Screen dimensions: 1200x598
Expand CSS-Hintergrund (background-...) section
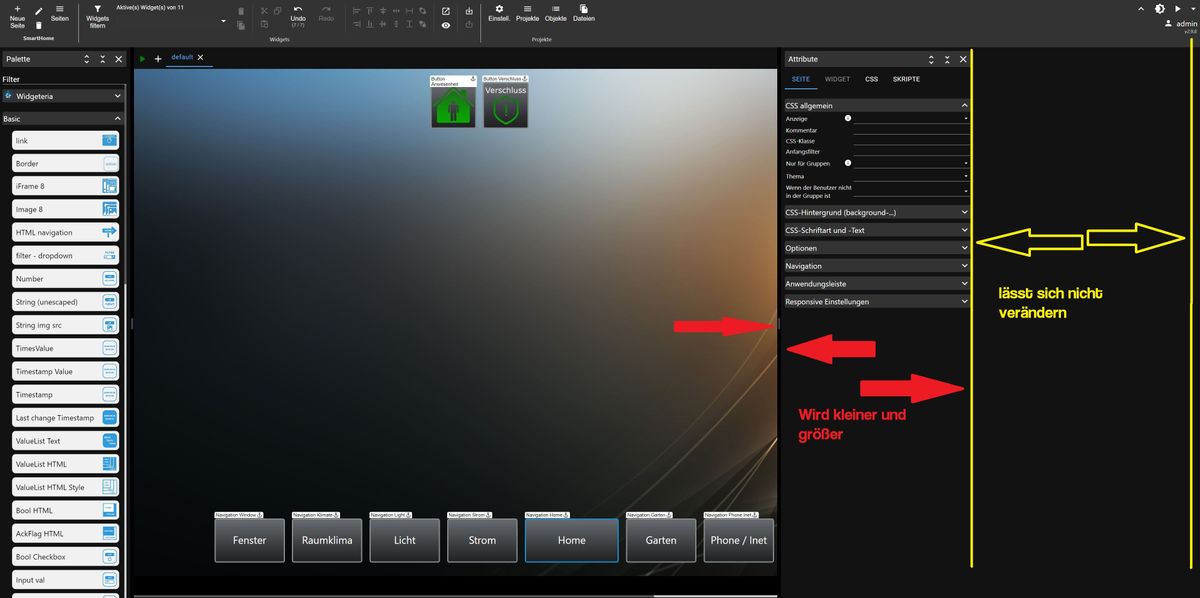tap(878, 212)
